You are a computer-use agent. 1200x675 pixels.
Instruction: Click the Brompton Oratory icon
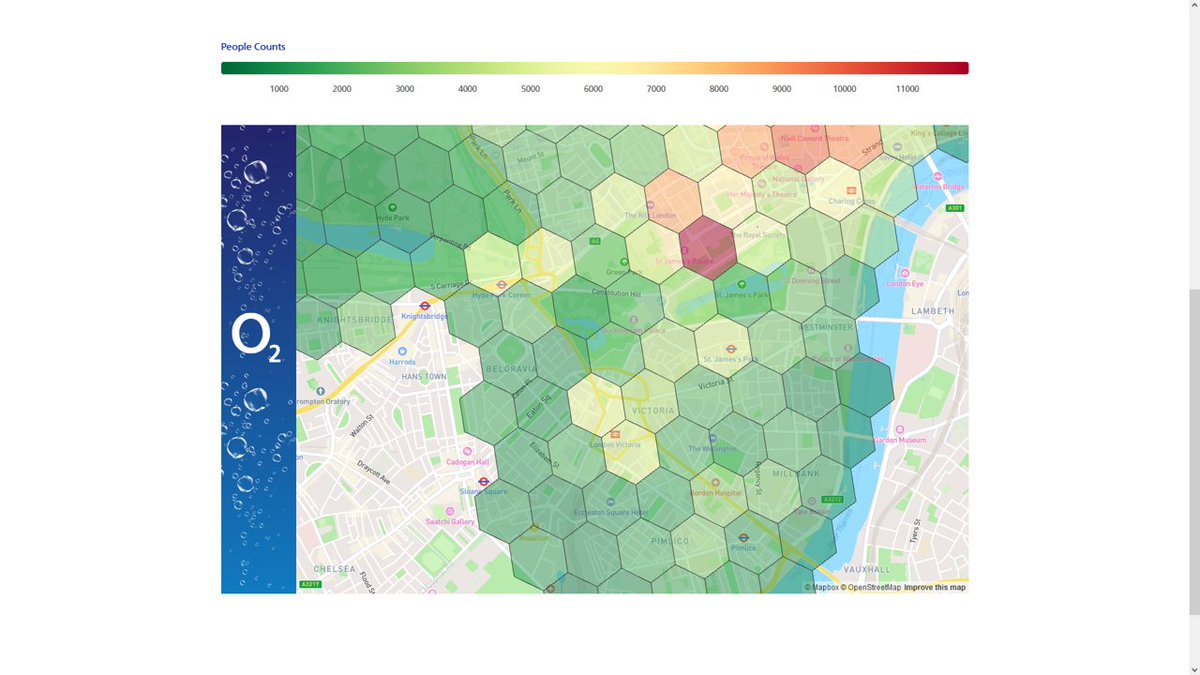[x=320, y=391]
